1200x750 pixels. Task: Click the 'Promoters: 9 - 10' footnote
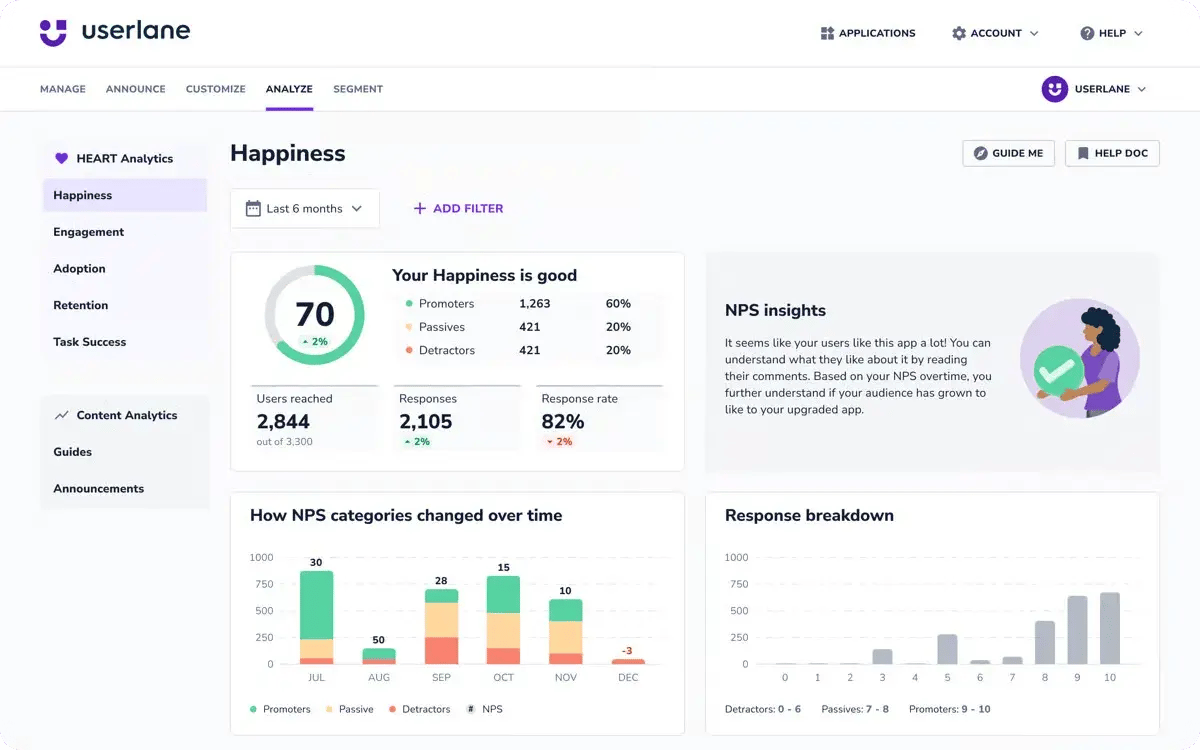point(949,709)
